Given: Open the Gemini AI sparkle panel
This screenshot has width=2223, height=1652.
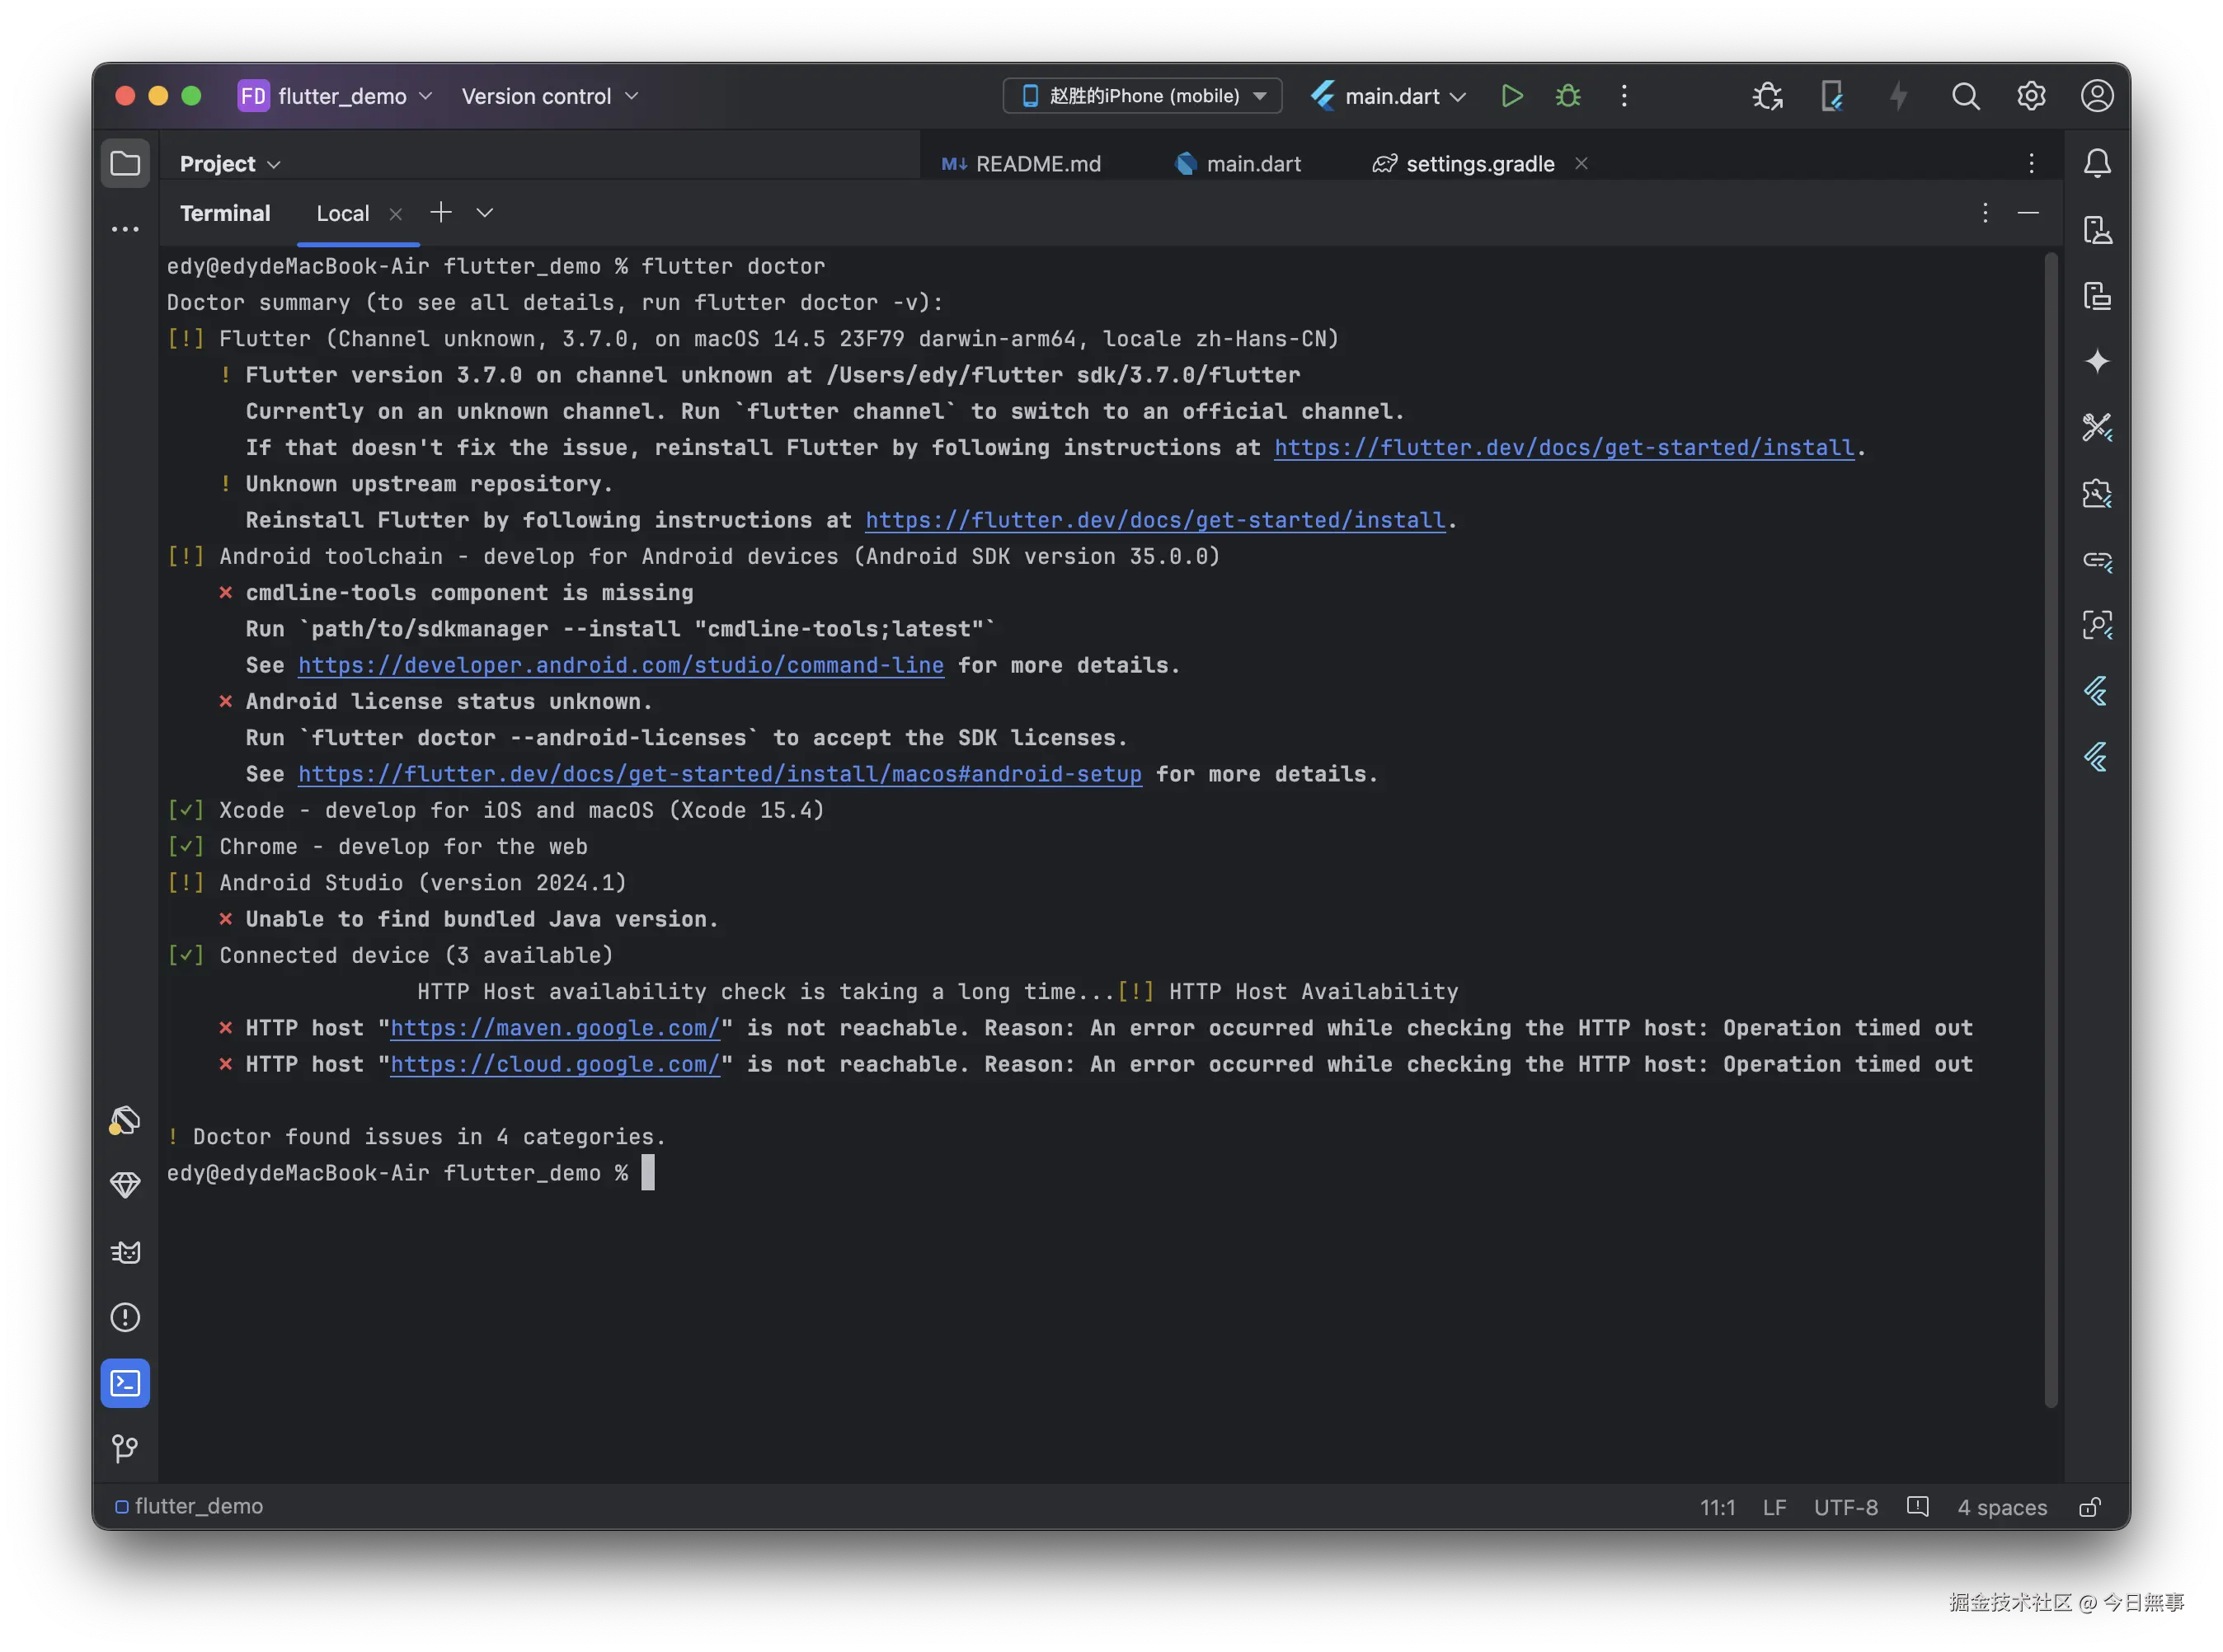Looking at the screenshot, I should click(x=2096, y=361).
